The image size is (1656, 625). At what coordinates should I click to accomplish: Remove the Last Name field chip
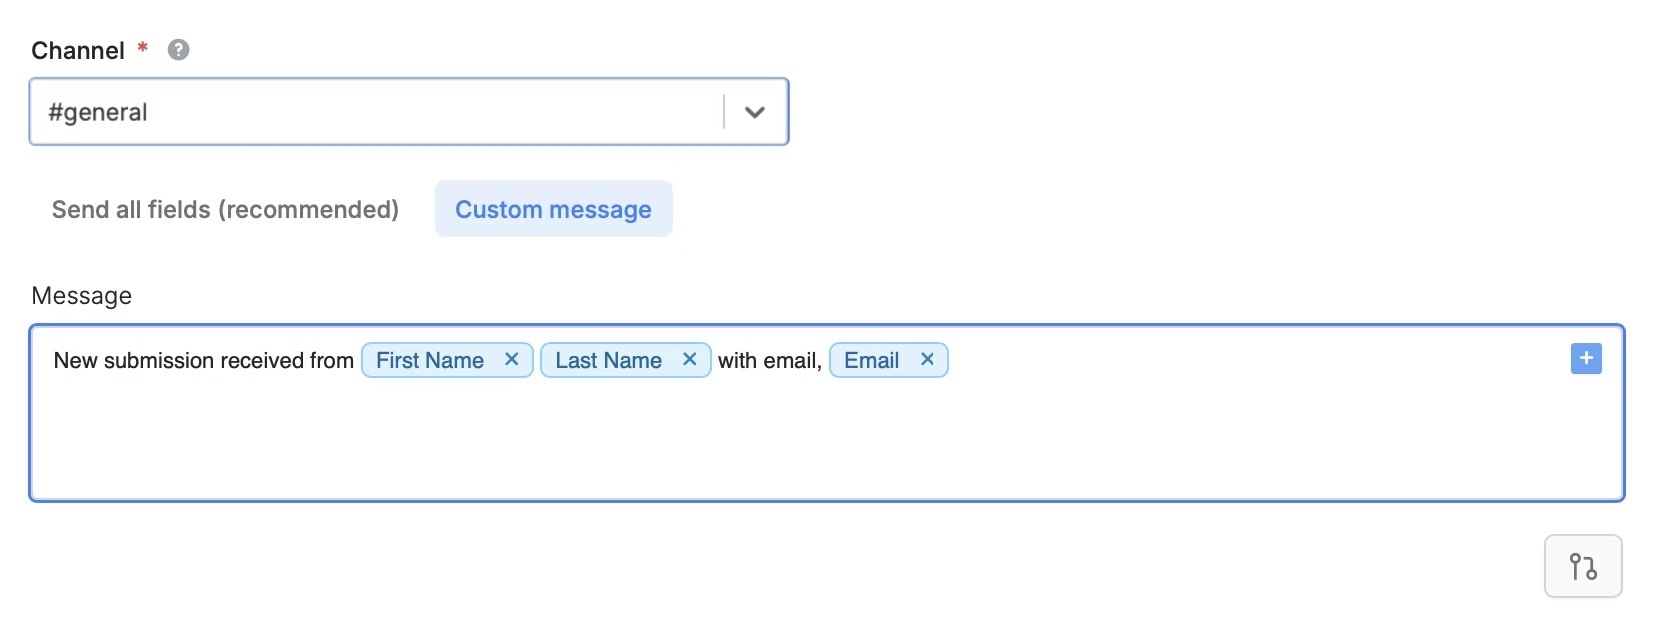(688, 359)
